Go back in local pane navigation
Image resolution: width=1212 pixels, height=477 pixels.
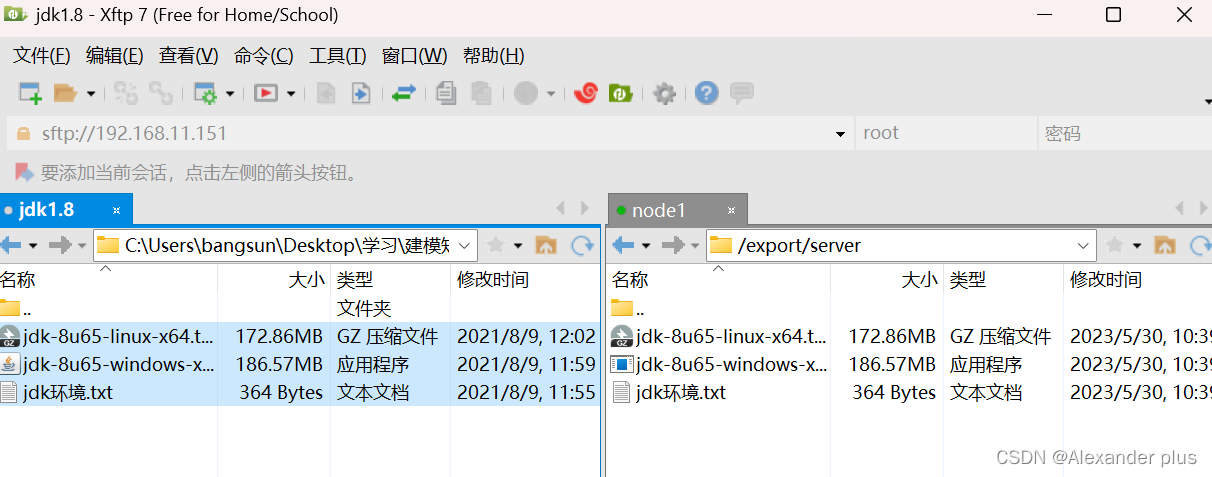pyautogui.click(x=10, y=245)
